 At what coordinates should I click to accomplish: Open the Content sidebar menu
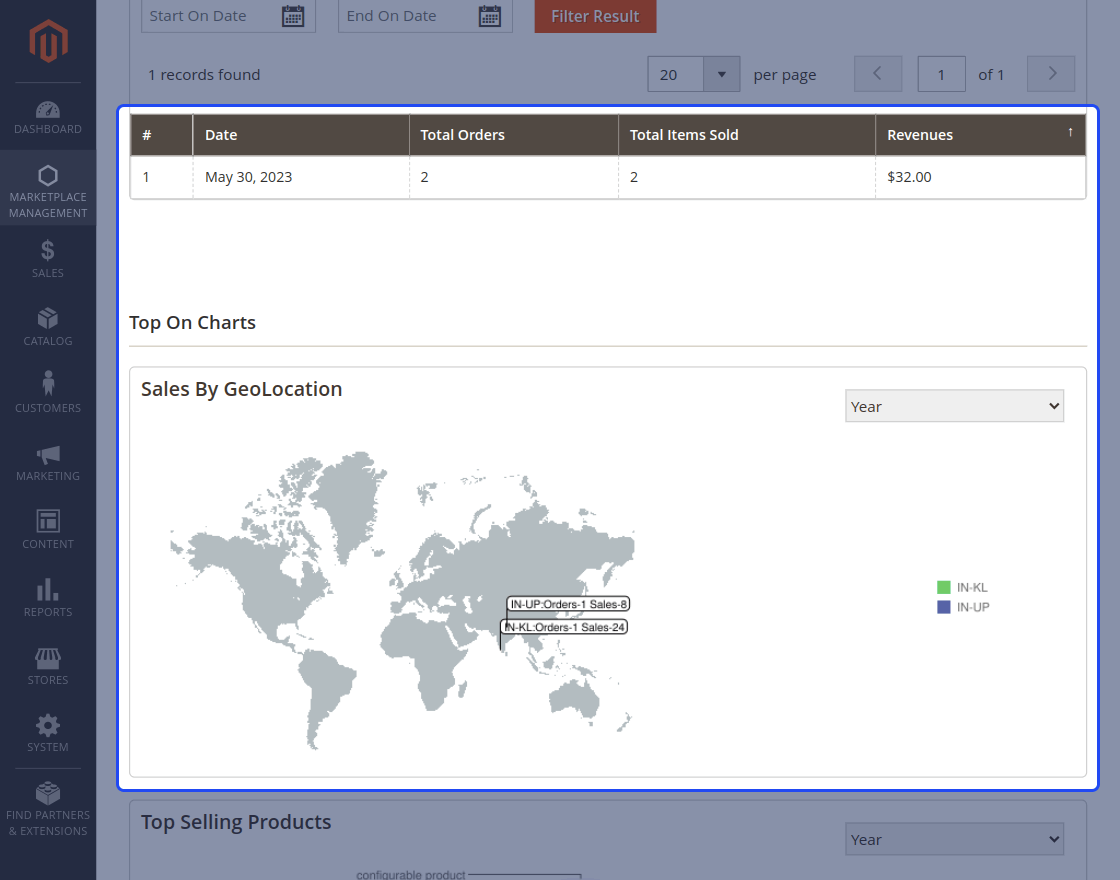48,529
